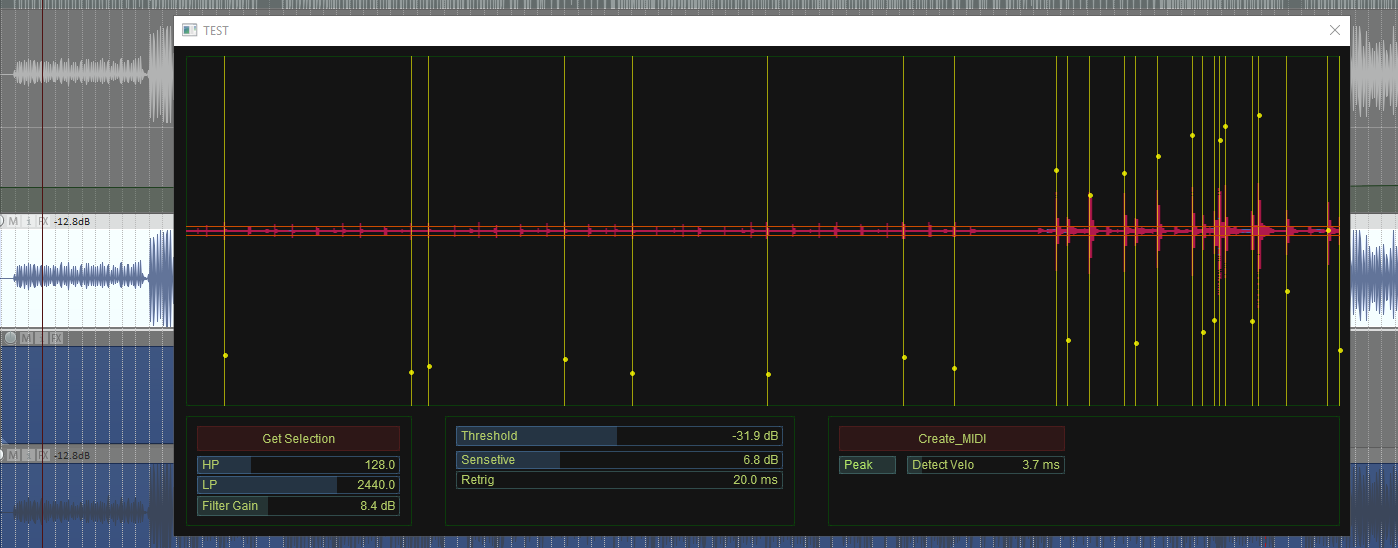The image size is (1398, 548).
Task: Open FX for the white-background media item
Action: tap(43, 221)
